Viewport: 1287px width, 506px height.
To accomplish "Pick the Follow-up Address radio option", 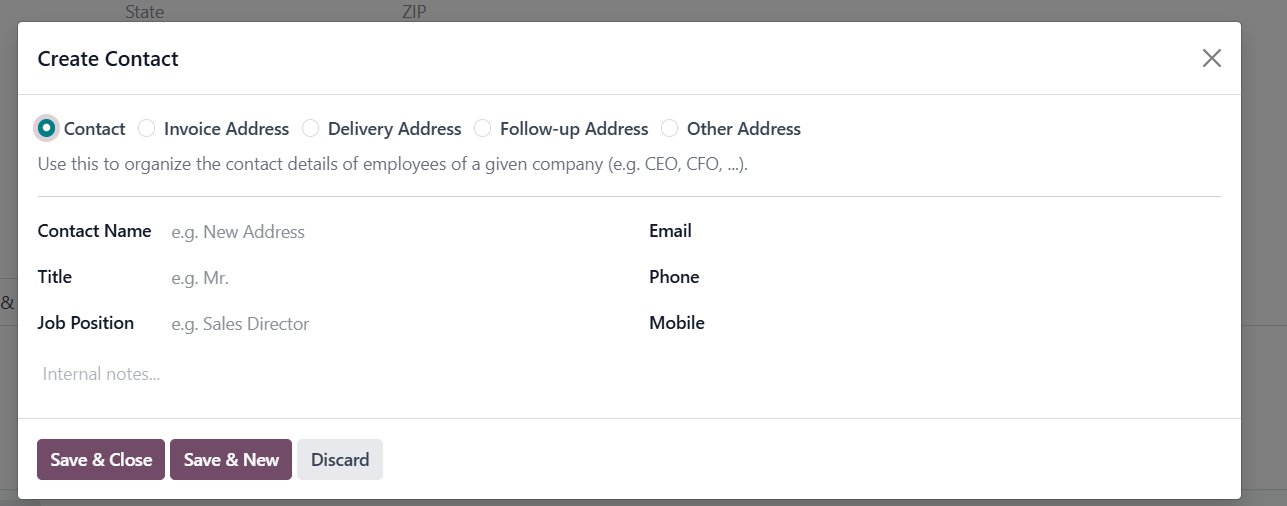I will (483, 128).
